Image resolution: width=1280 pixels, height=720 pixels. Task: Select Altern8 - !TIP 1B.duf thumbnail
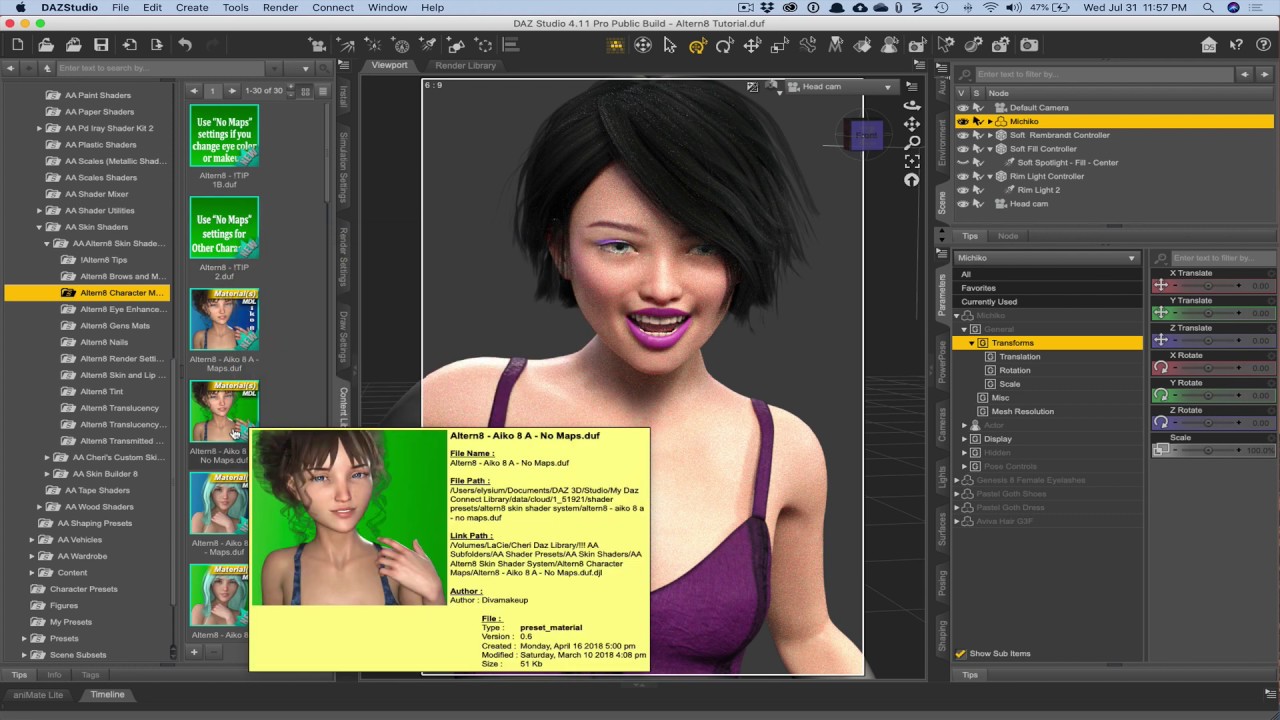[224, 136]
